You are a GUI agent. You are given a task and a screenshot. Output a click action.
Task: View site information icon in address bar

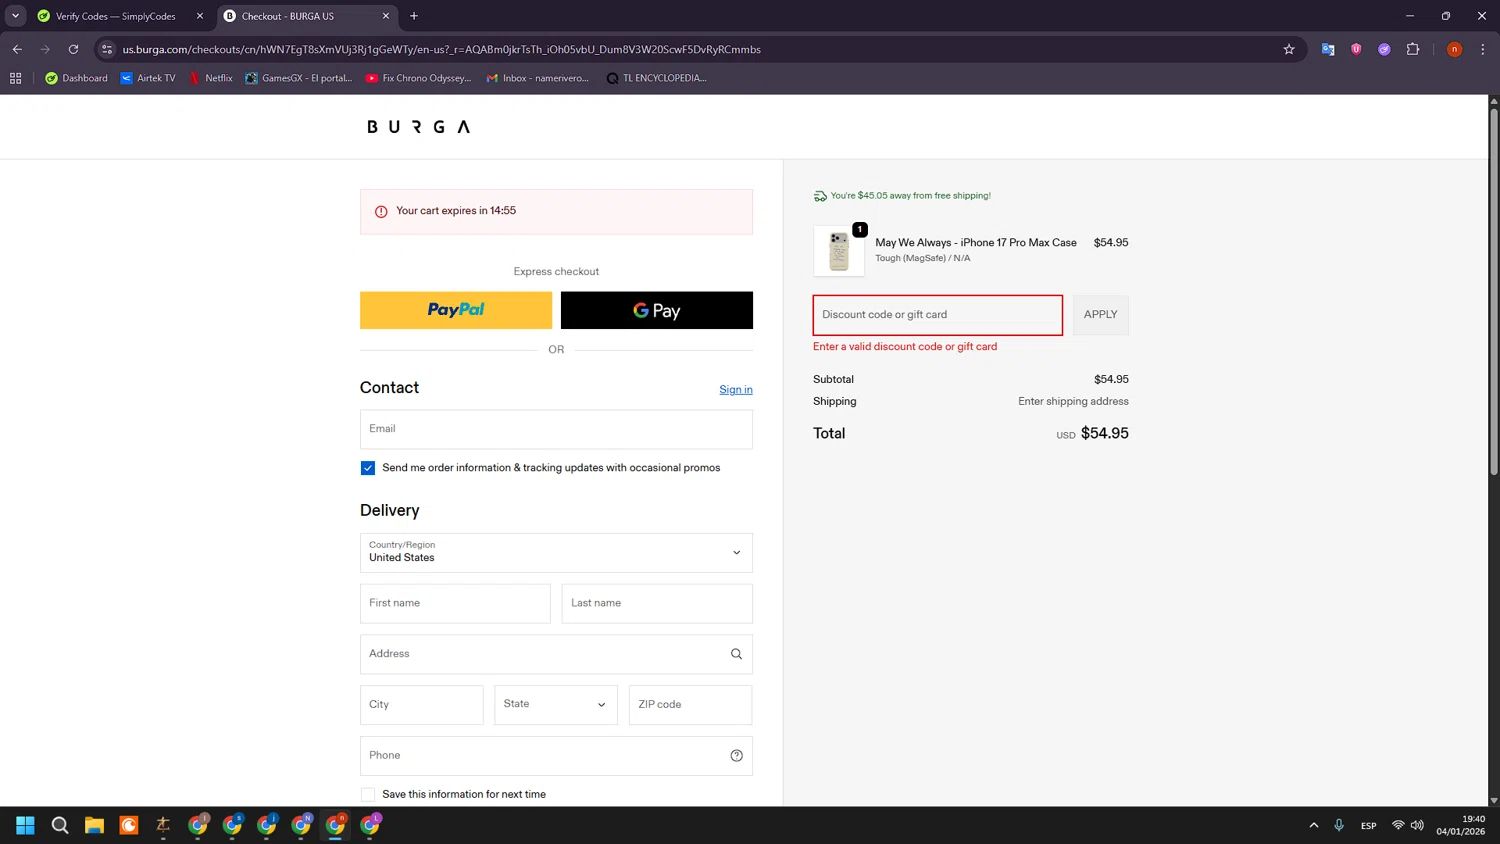[x=107, y=49]
